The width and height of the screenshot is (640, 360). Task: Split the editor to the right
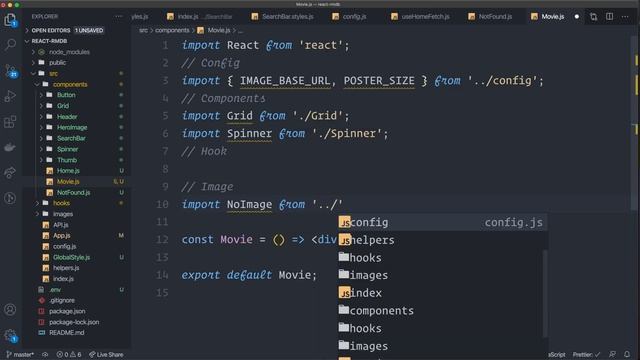[609, 17]
